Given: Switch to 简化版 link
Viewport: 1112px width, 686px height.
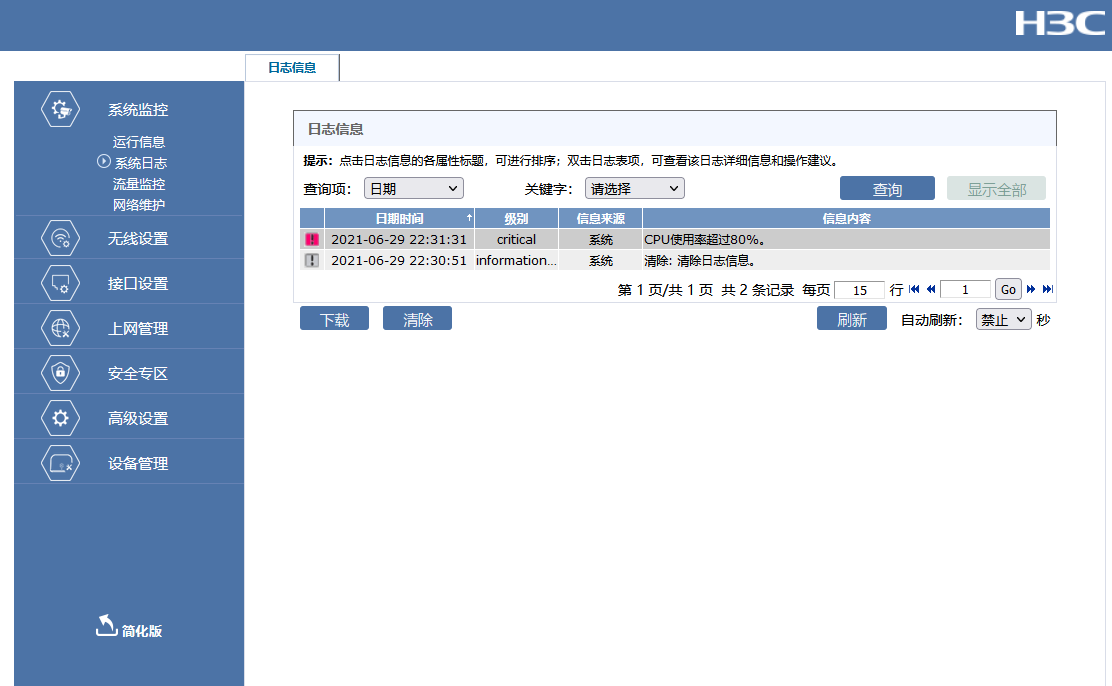Looking at the screenshot, I should click(142, 631).
